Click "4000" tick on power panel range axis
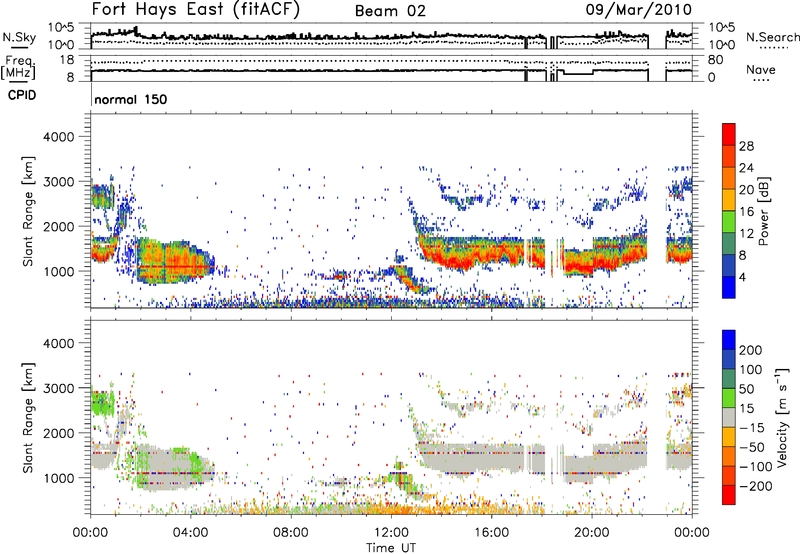Image resolution: width=800 pixels, height=554 pixels. click(x=58, y=137)
